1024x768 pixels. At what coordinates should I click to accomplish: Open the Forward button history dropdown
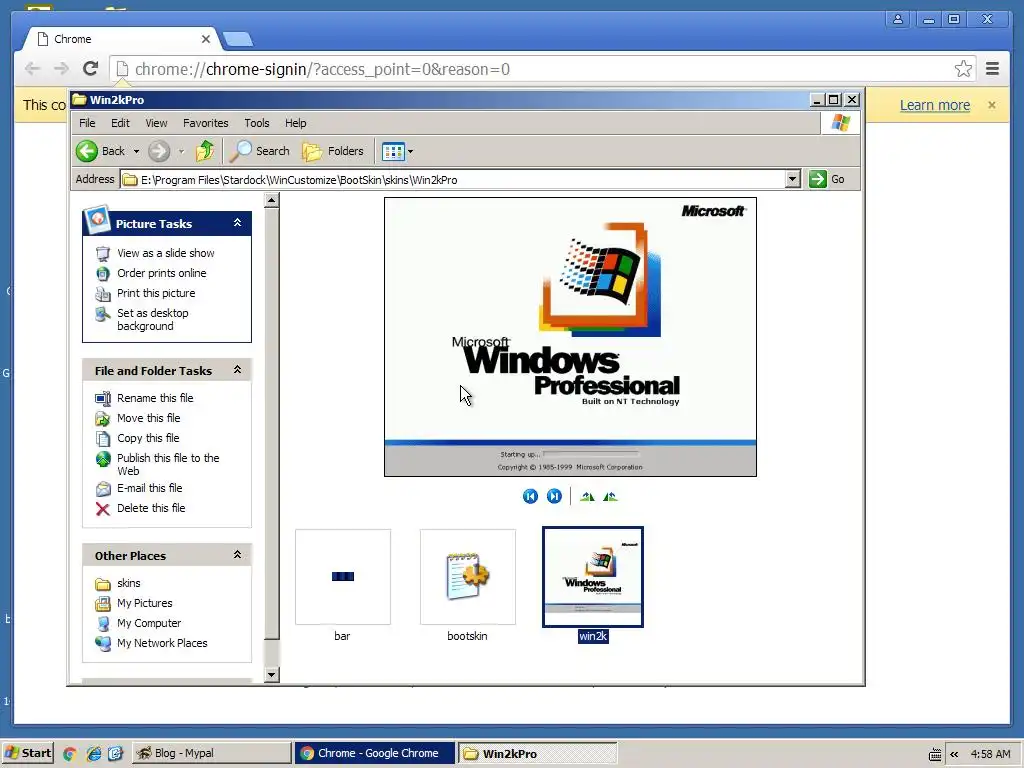tap(181, 152)
